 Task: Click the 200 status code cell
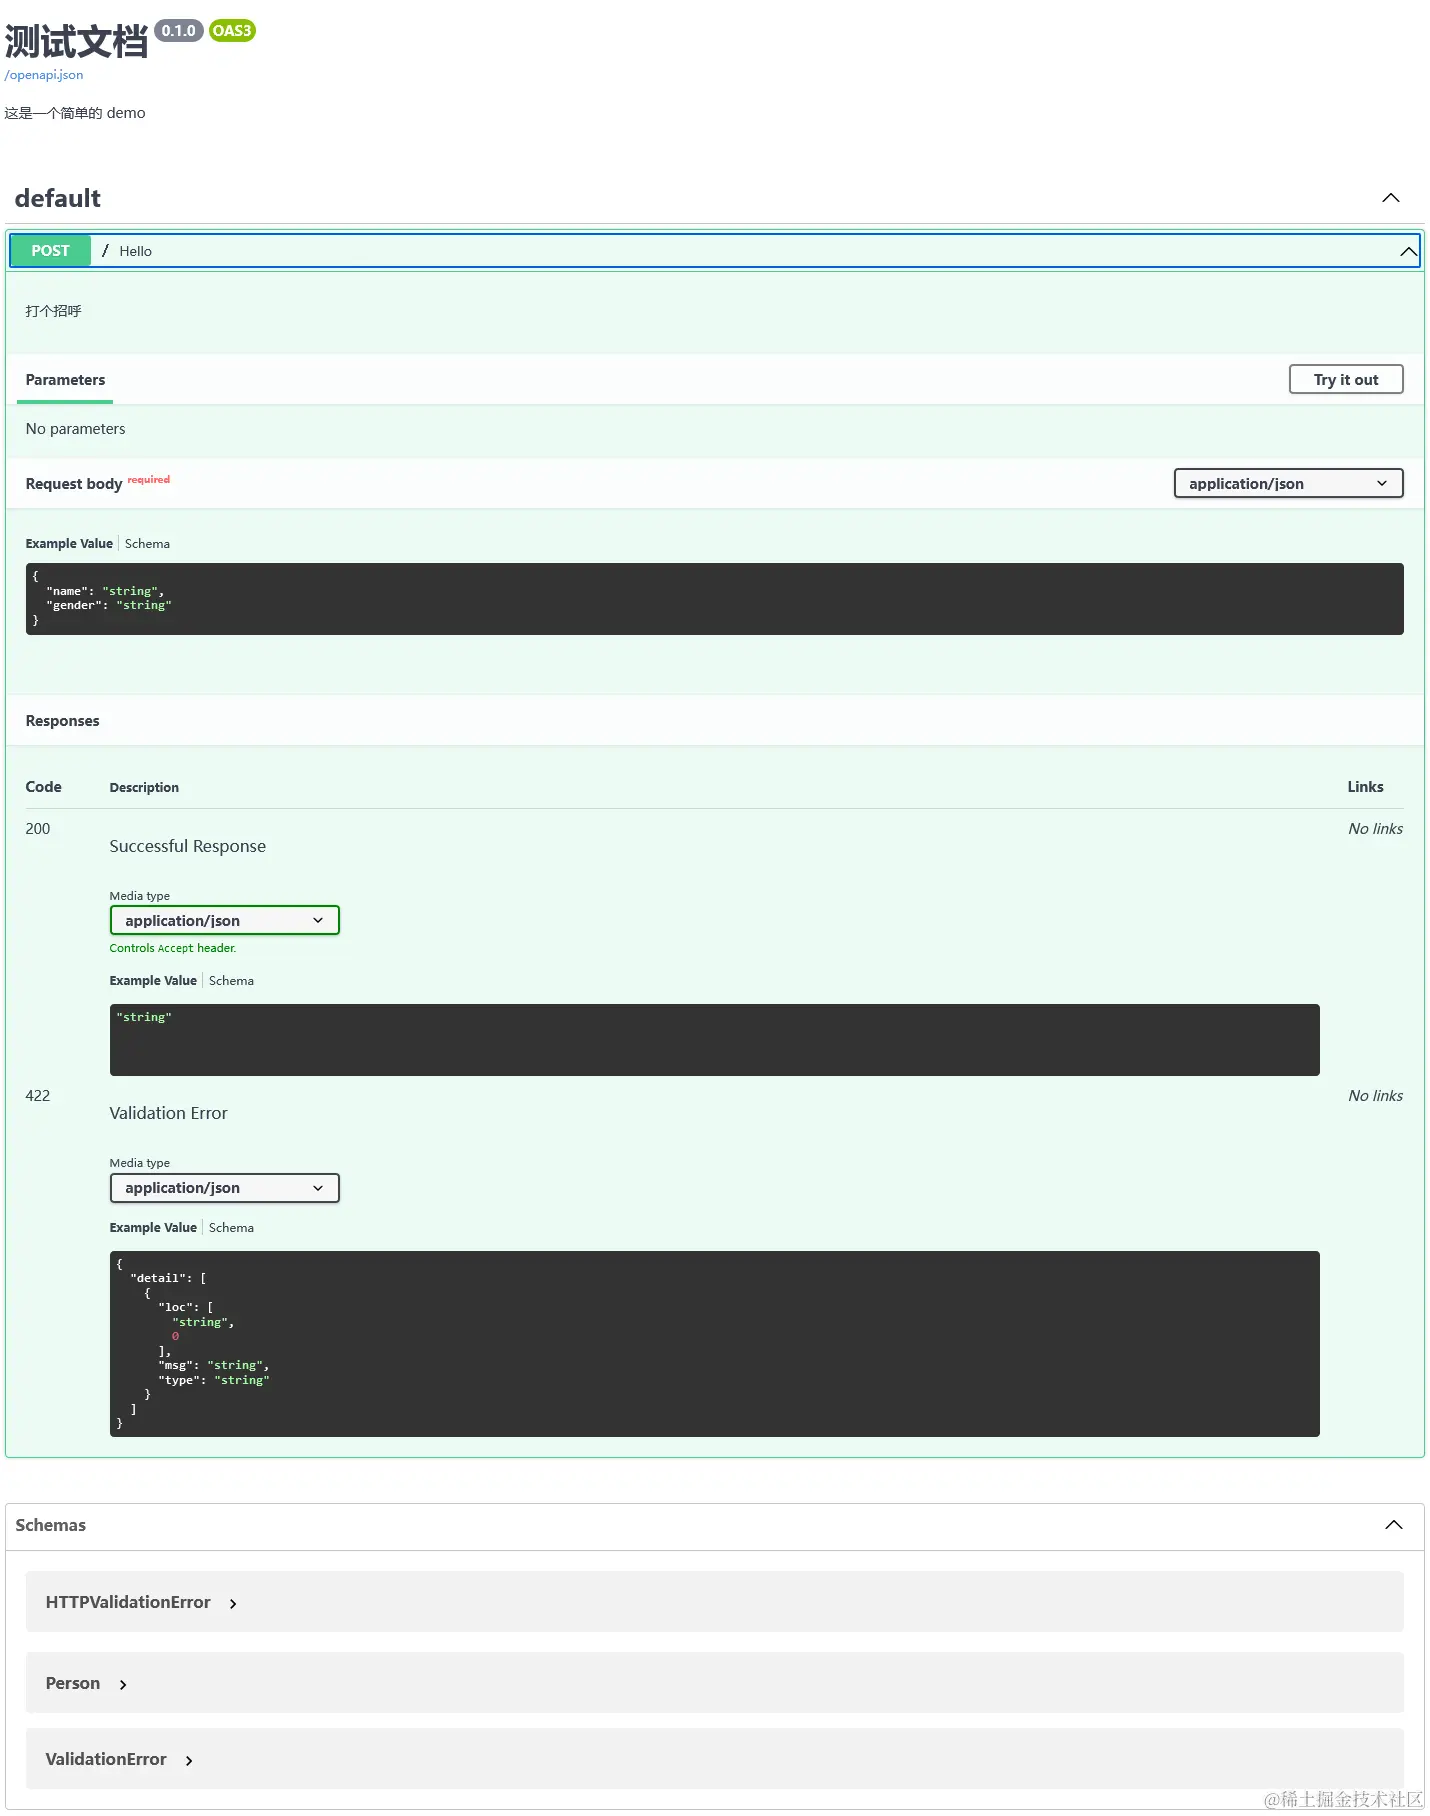point(38,829)
